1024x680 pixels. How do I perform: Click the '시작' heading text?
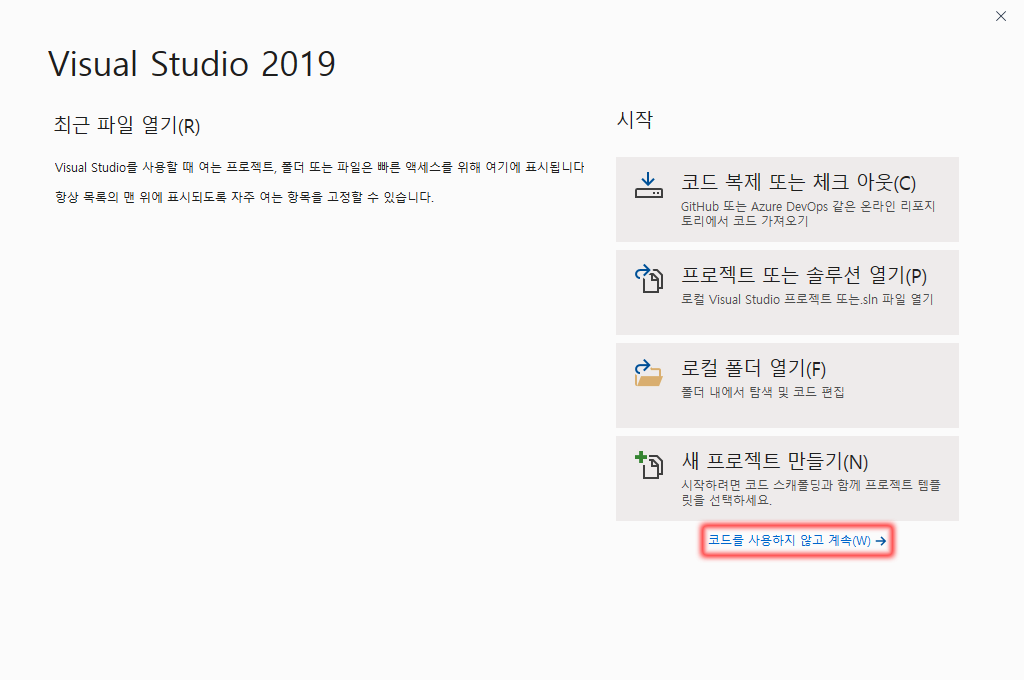pos(635,120)
